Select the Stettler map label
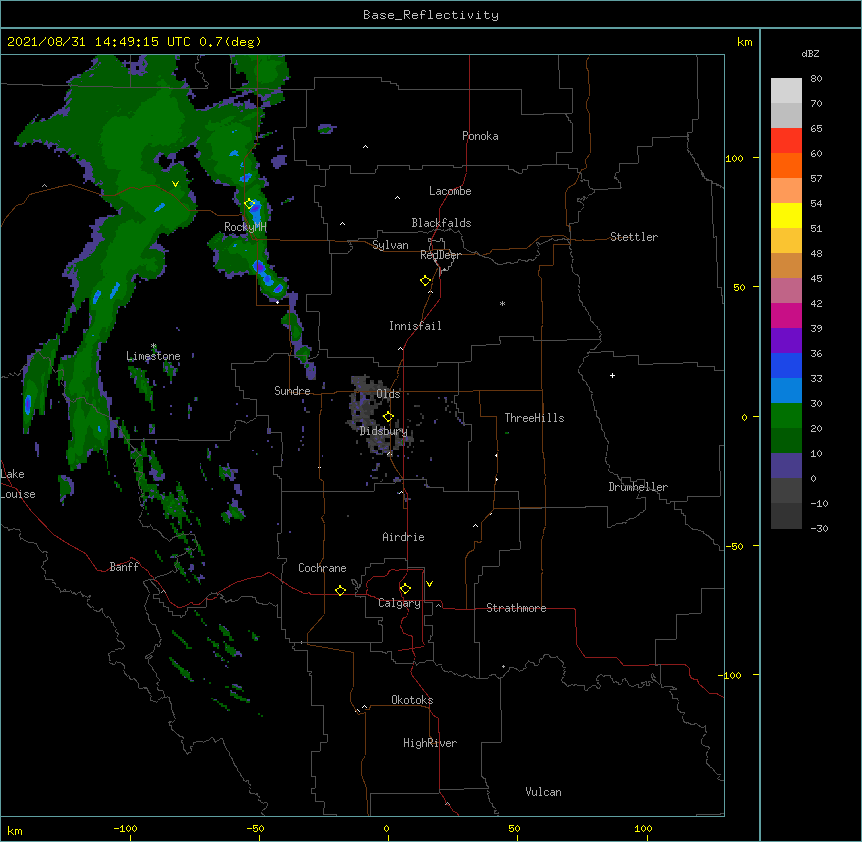This screenshot has height=842, width=862. click(634, 237)
